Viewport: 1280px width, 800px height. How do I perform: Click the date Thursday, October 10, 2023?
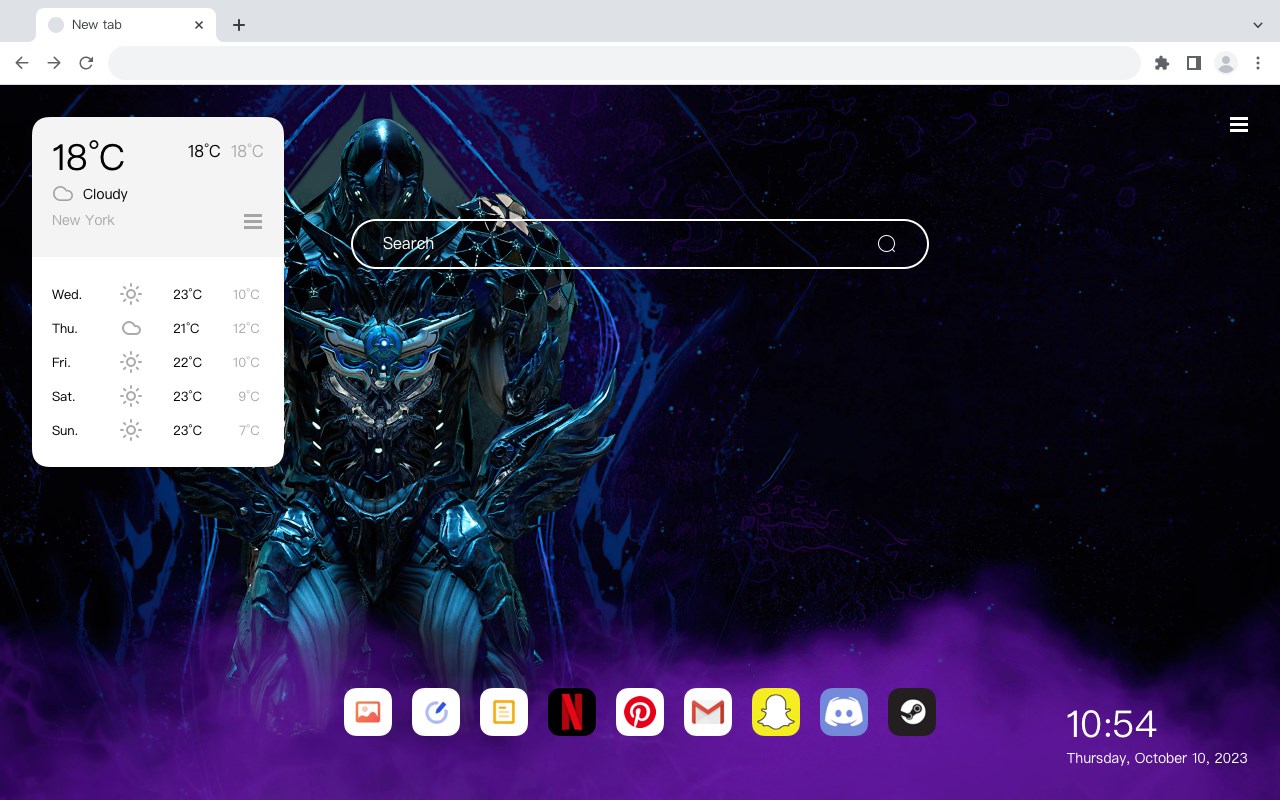click(x=1157, y=758)
